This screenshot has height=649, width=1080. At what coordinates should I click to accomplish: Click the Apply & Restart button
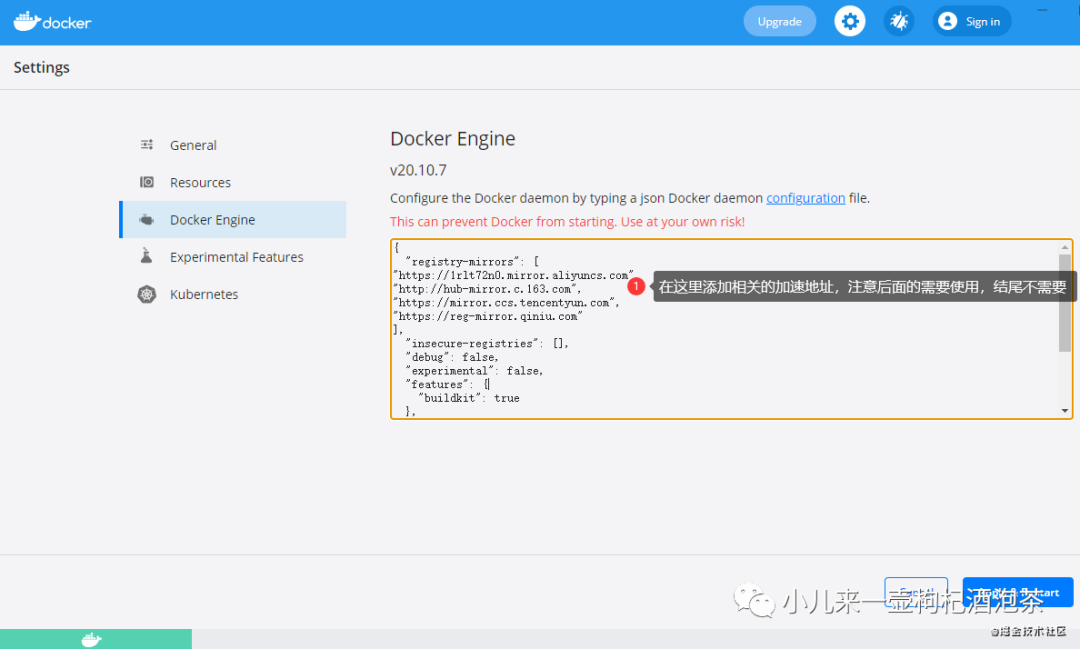coord(1017,593)
